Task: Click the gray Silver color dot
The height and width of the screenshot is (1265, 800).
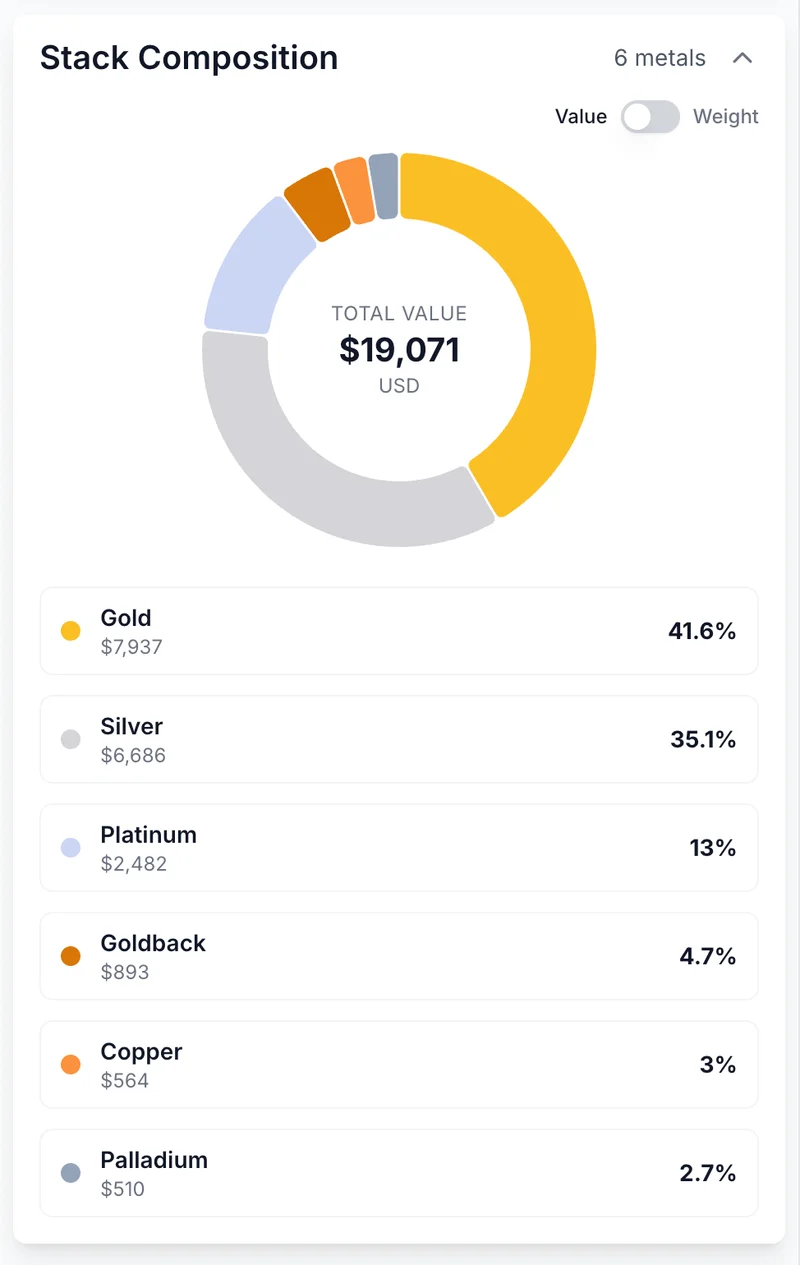Action: click(71, 740)
